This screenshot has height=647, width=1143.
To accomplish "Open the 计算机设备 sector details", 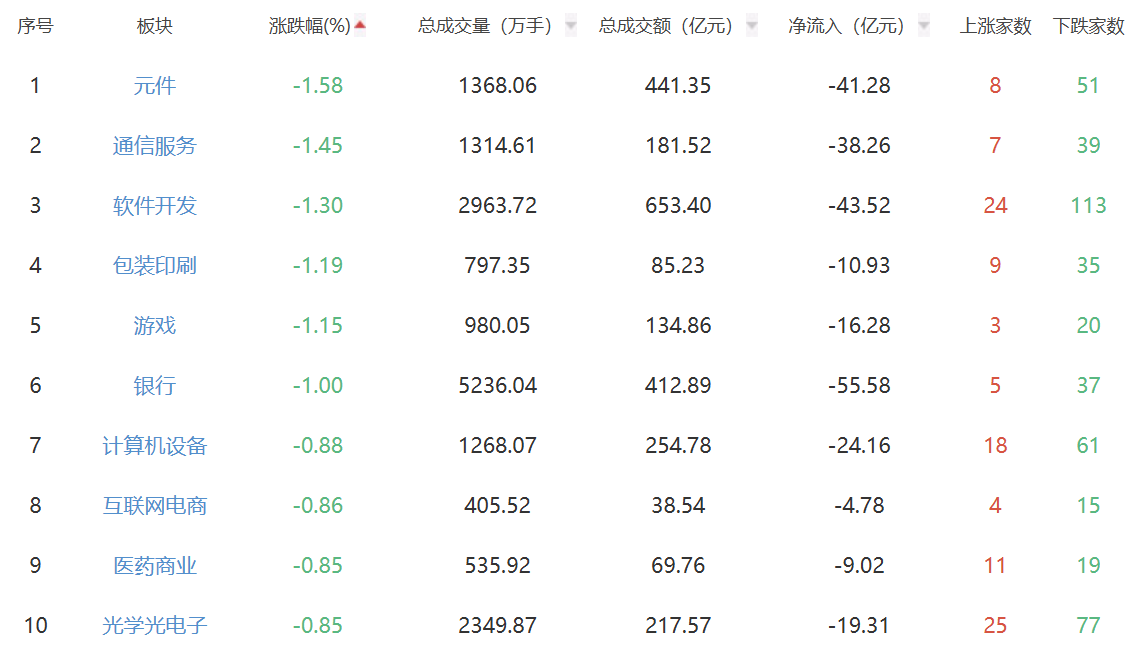I will click(156, 445).
